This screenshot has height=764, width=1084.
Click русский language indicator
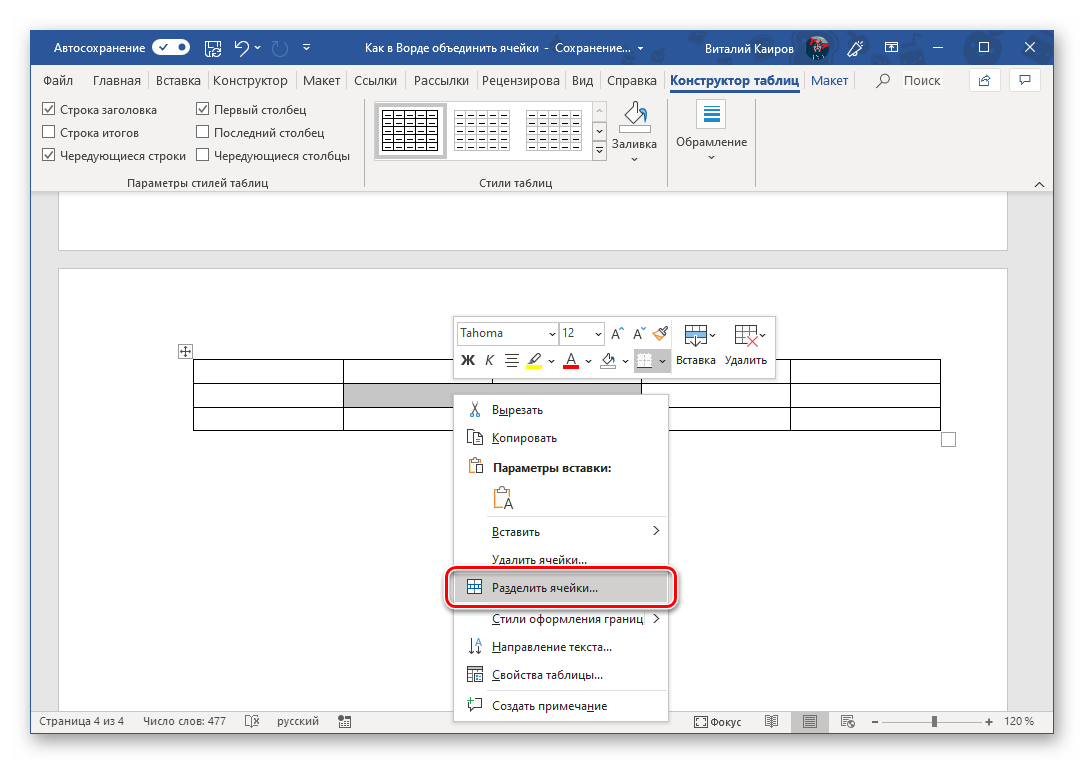tap(298, 721)
